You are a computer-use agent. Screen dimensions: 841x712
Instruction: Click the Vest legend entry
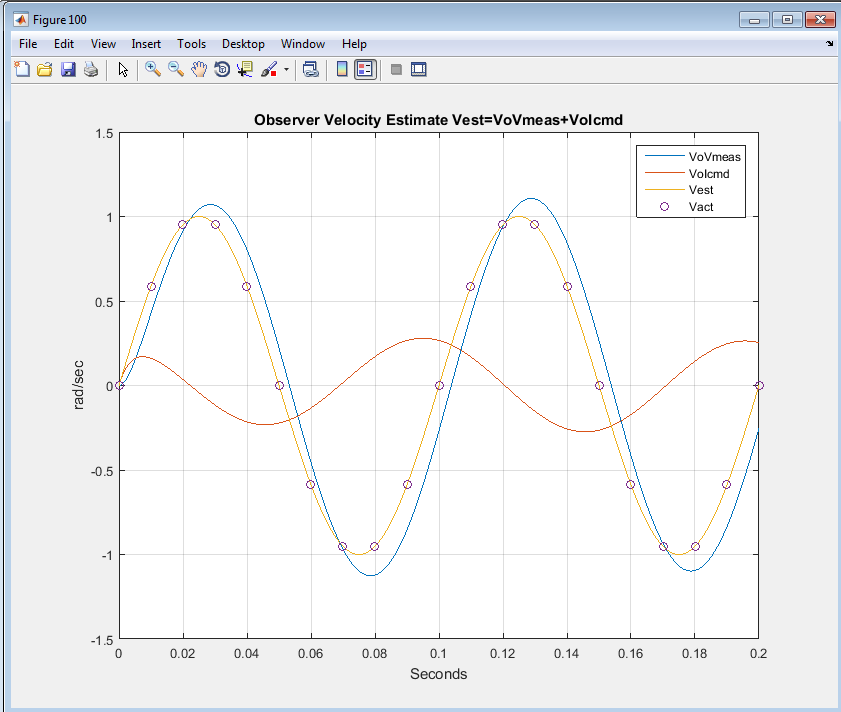(701, 190)
